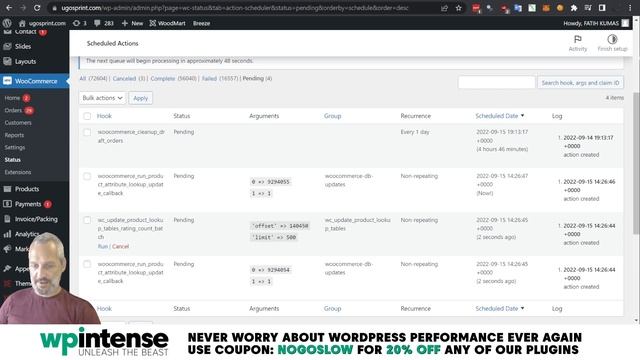Open WooCommerce Reports submenu
Image resolution: width=640 pixels, height=360 pixels.
click(14, 135)
